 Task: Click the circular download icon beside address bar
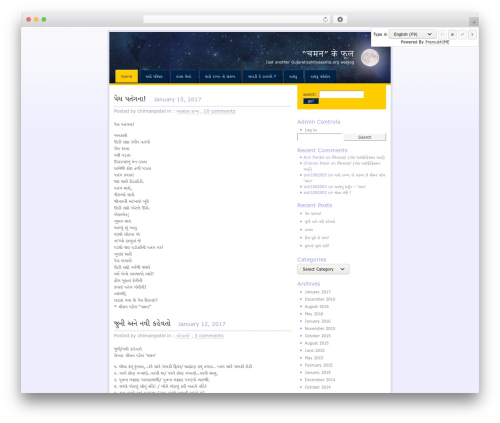(340, 19)
